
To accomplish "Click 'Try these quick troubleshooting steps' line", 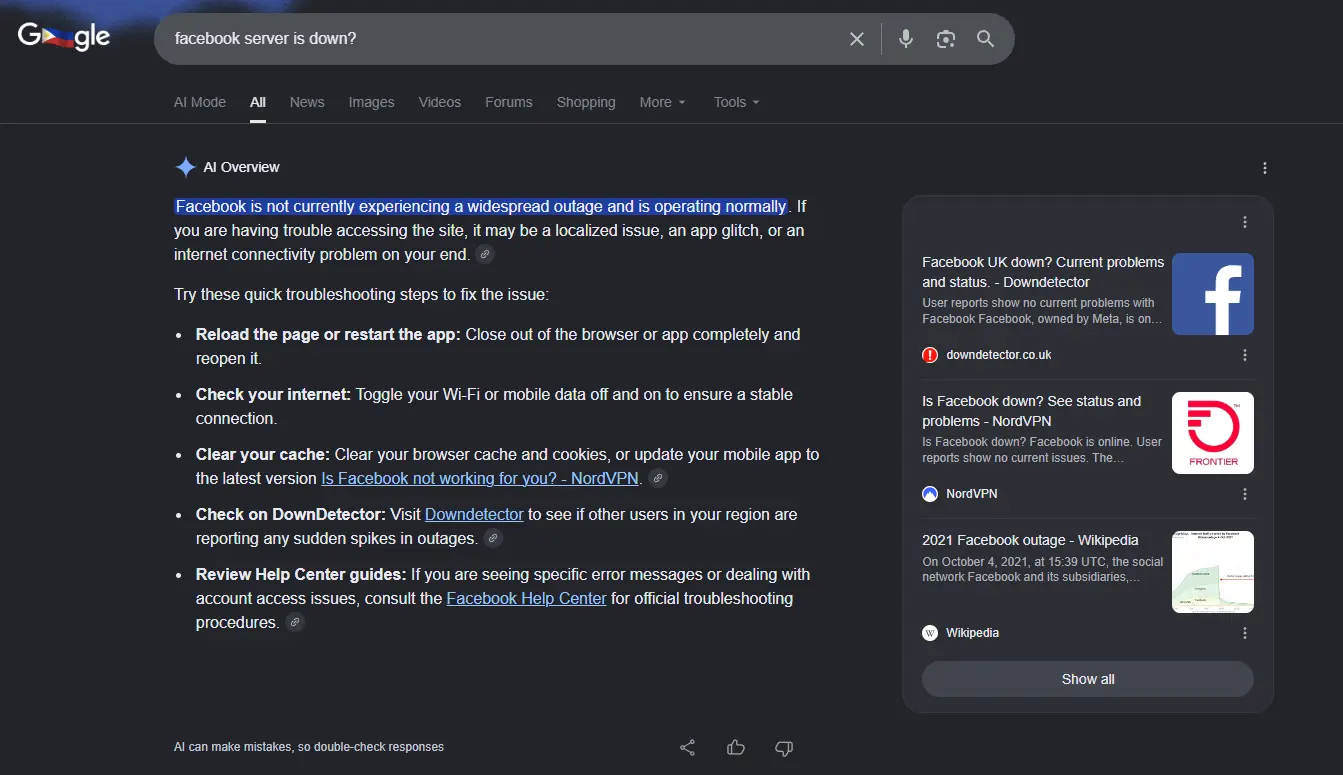I will click(x=362, y=295).
